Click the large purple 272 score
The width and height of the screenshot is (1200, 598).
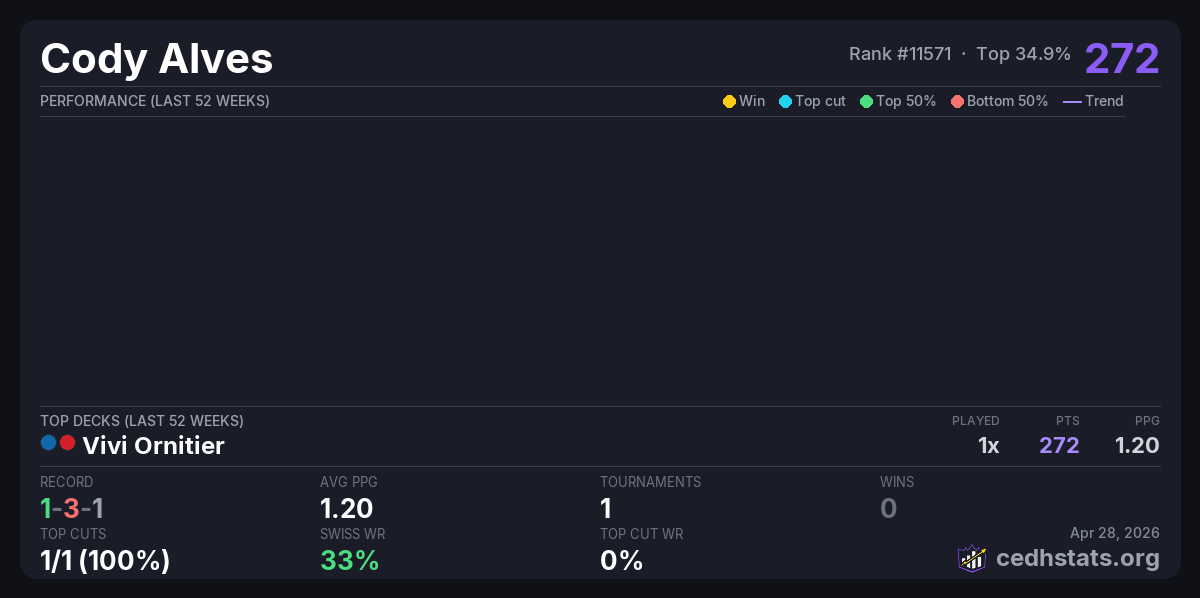click(1121, 59)
